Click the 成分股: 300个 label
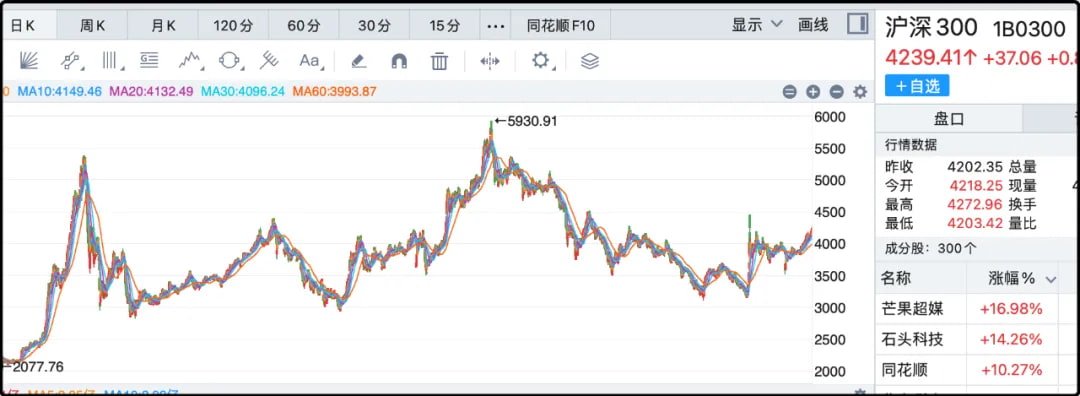 [930, 249]
